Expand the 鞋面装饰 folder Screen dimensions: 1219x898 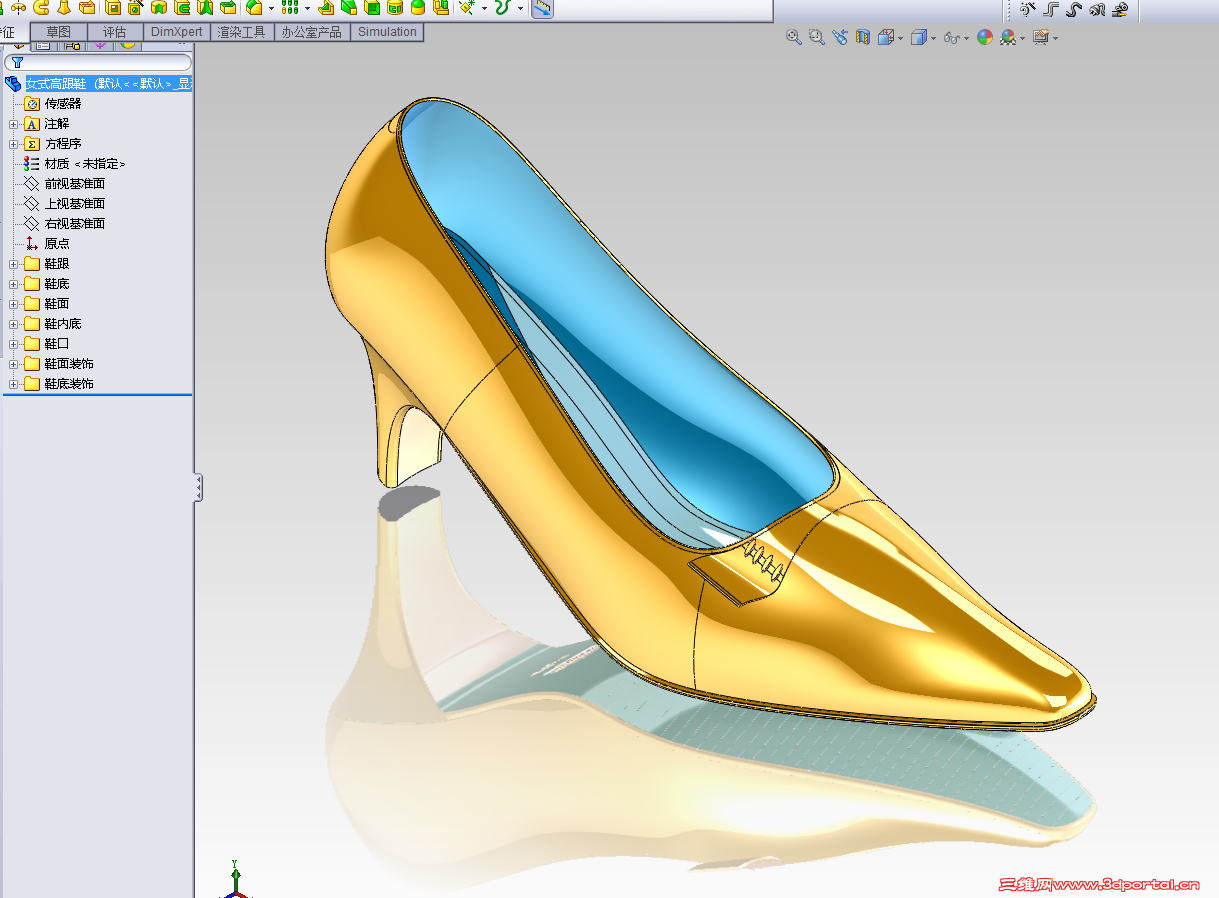pyautogui.click(x=14, y=364)
